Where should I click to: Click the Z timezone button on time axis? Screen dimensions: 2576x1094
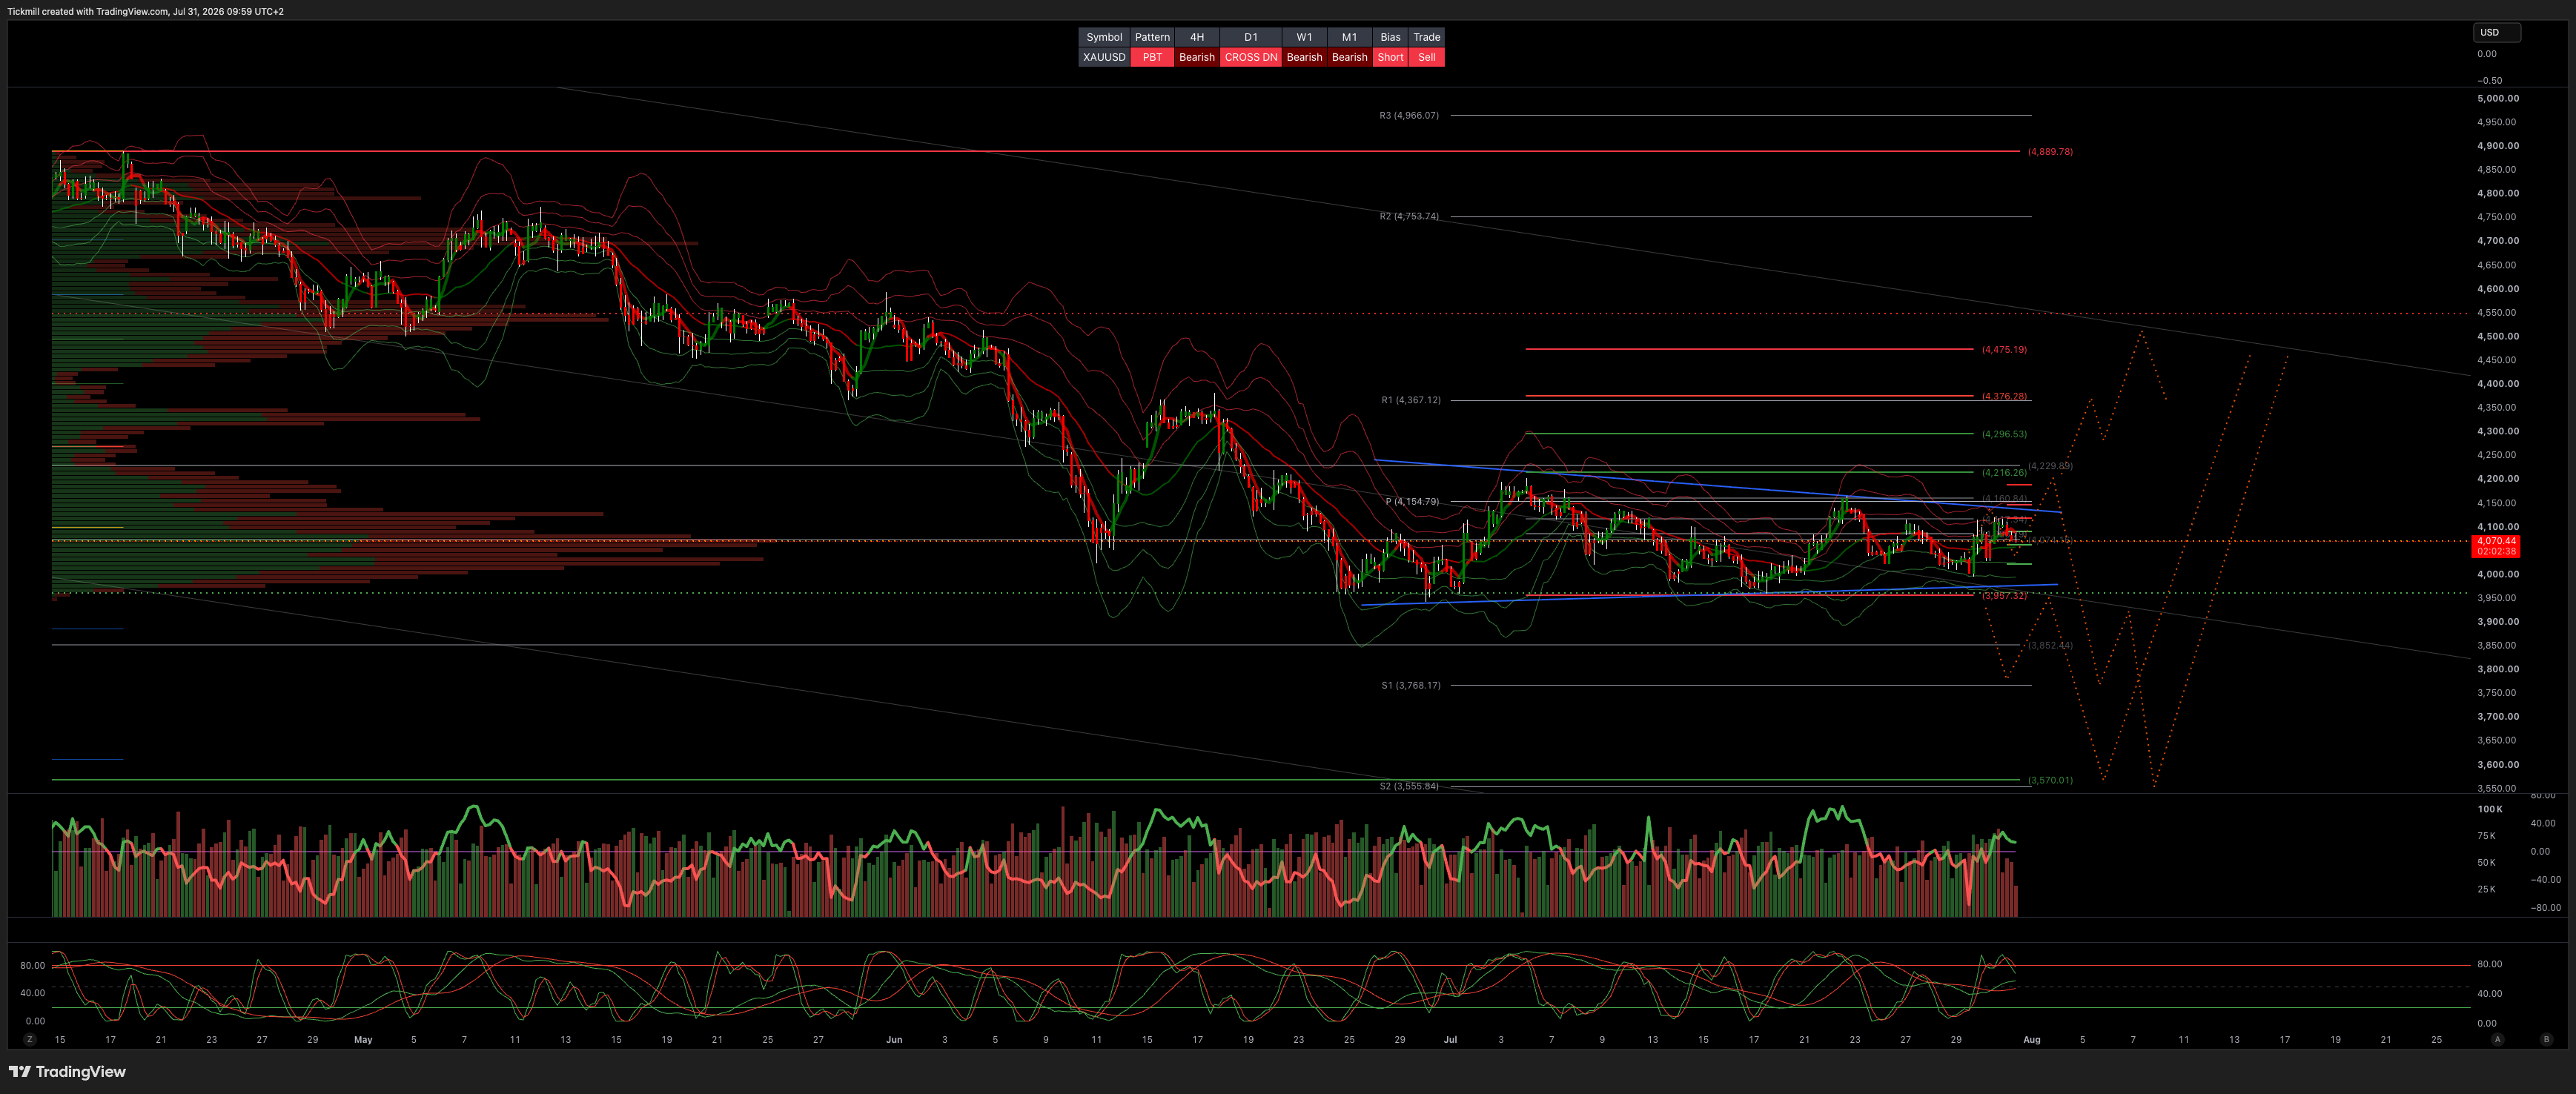[30, 1039]
